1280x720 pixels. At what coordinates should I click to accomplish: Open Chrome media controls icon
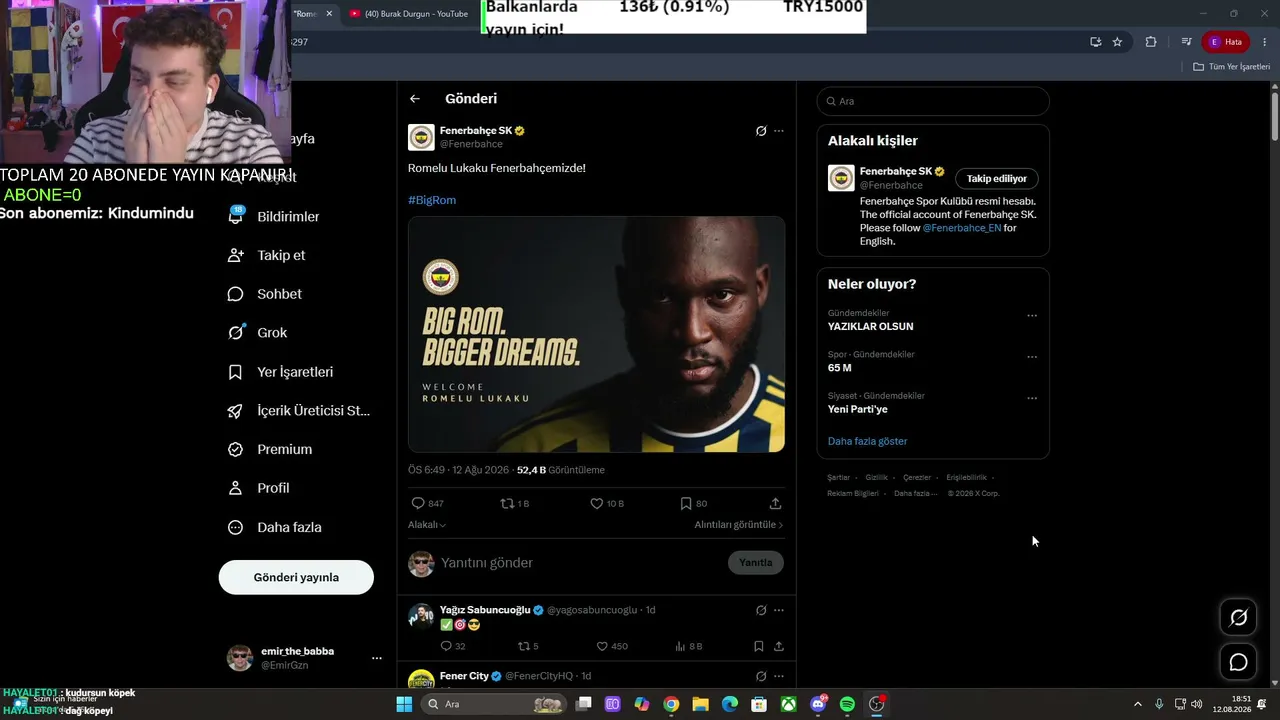click(1186, 42)
